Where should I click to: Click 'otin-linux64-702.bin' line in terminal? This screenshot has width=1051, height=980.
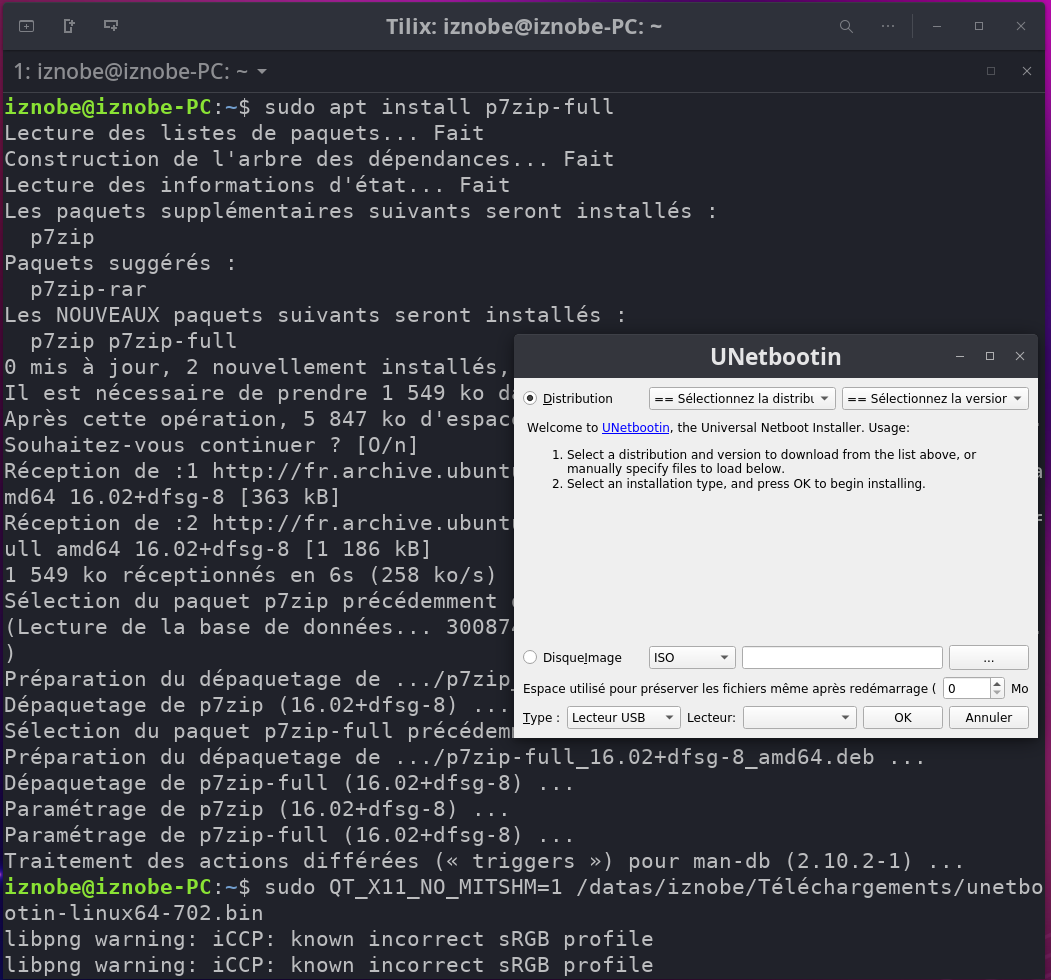click(134, 913)
